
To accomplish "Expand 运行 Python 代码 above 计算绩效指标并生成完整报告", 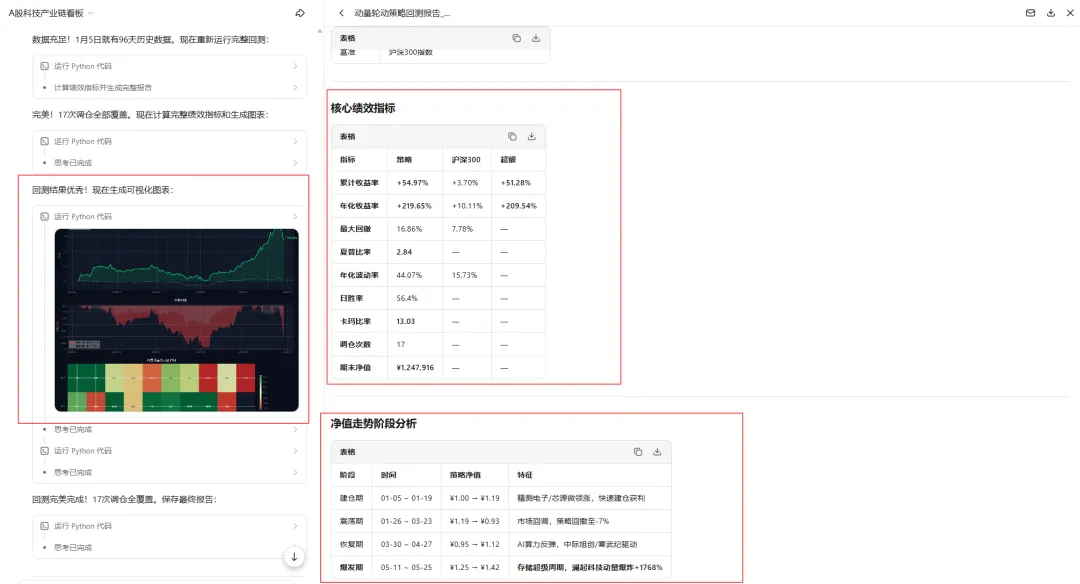I will 169,66.
